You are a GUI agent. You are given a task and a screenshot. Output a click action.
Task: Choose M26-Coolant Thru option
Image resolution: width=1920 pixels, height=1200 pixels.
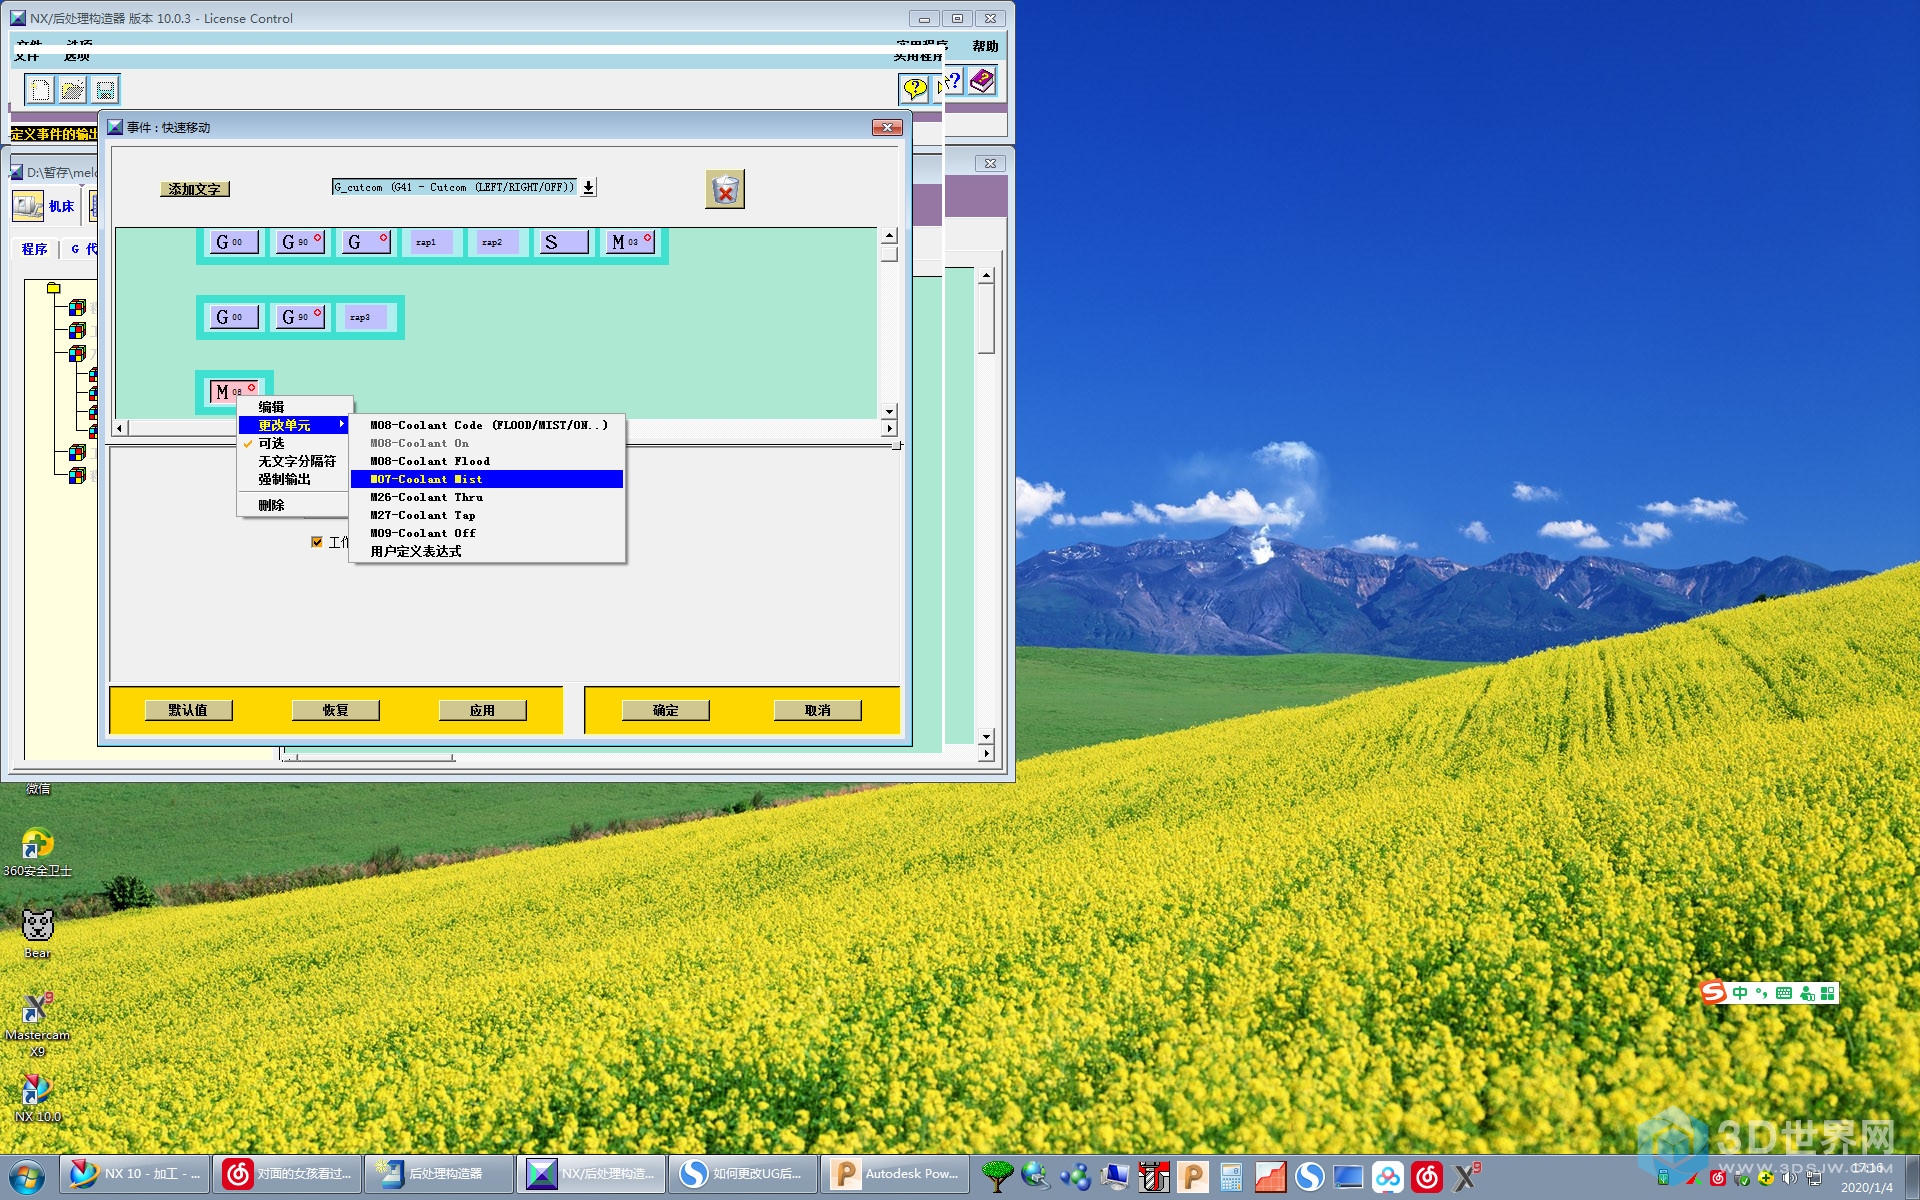[488, 497]
